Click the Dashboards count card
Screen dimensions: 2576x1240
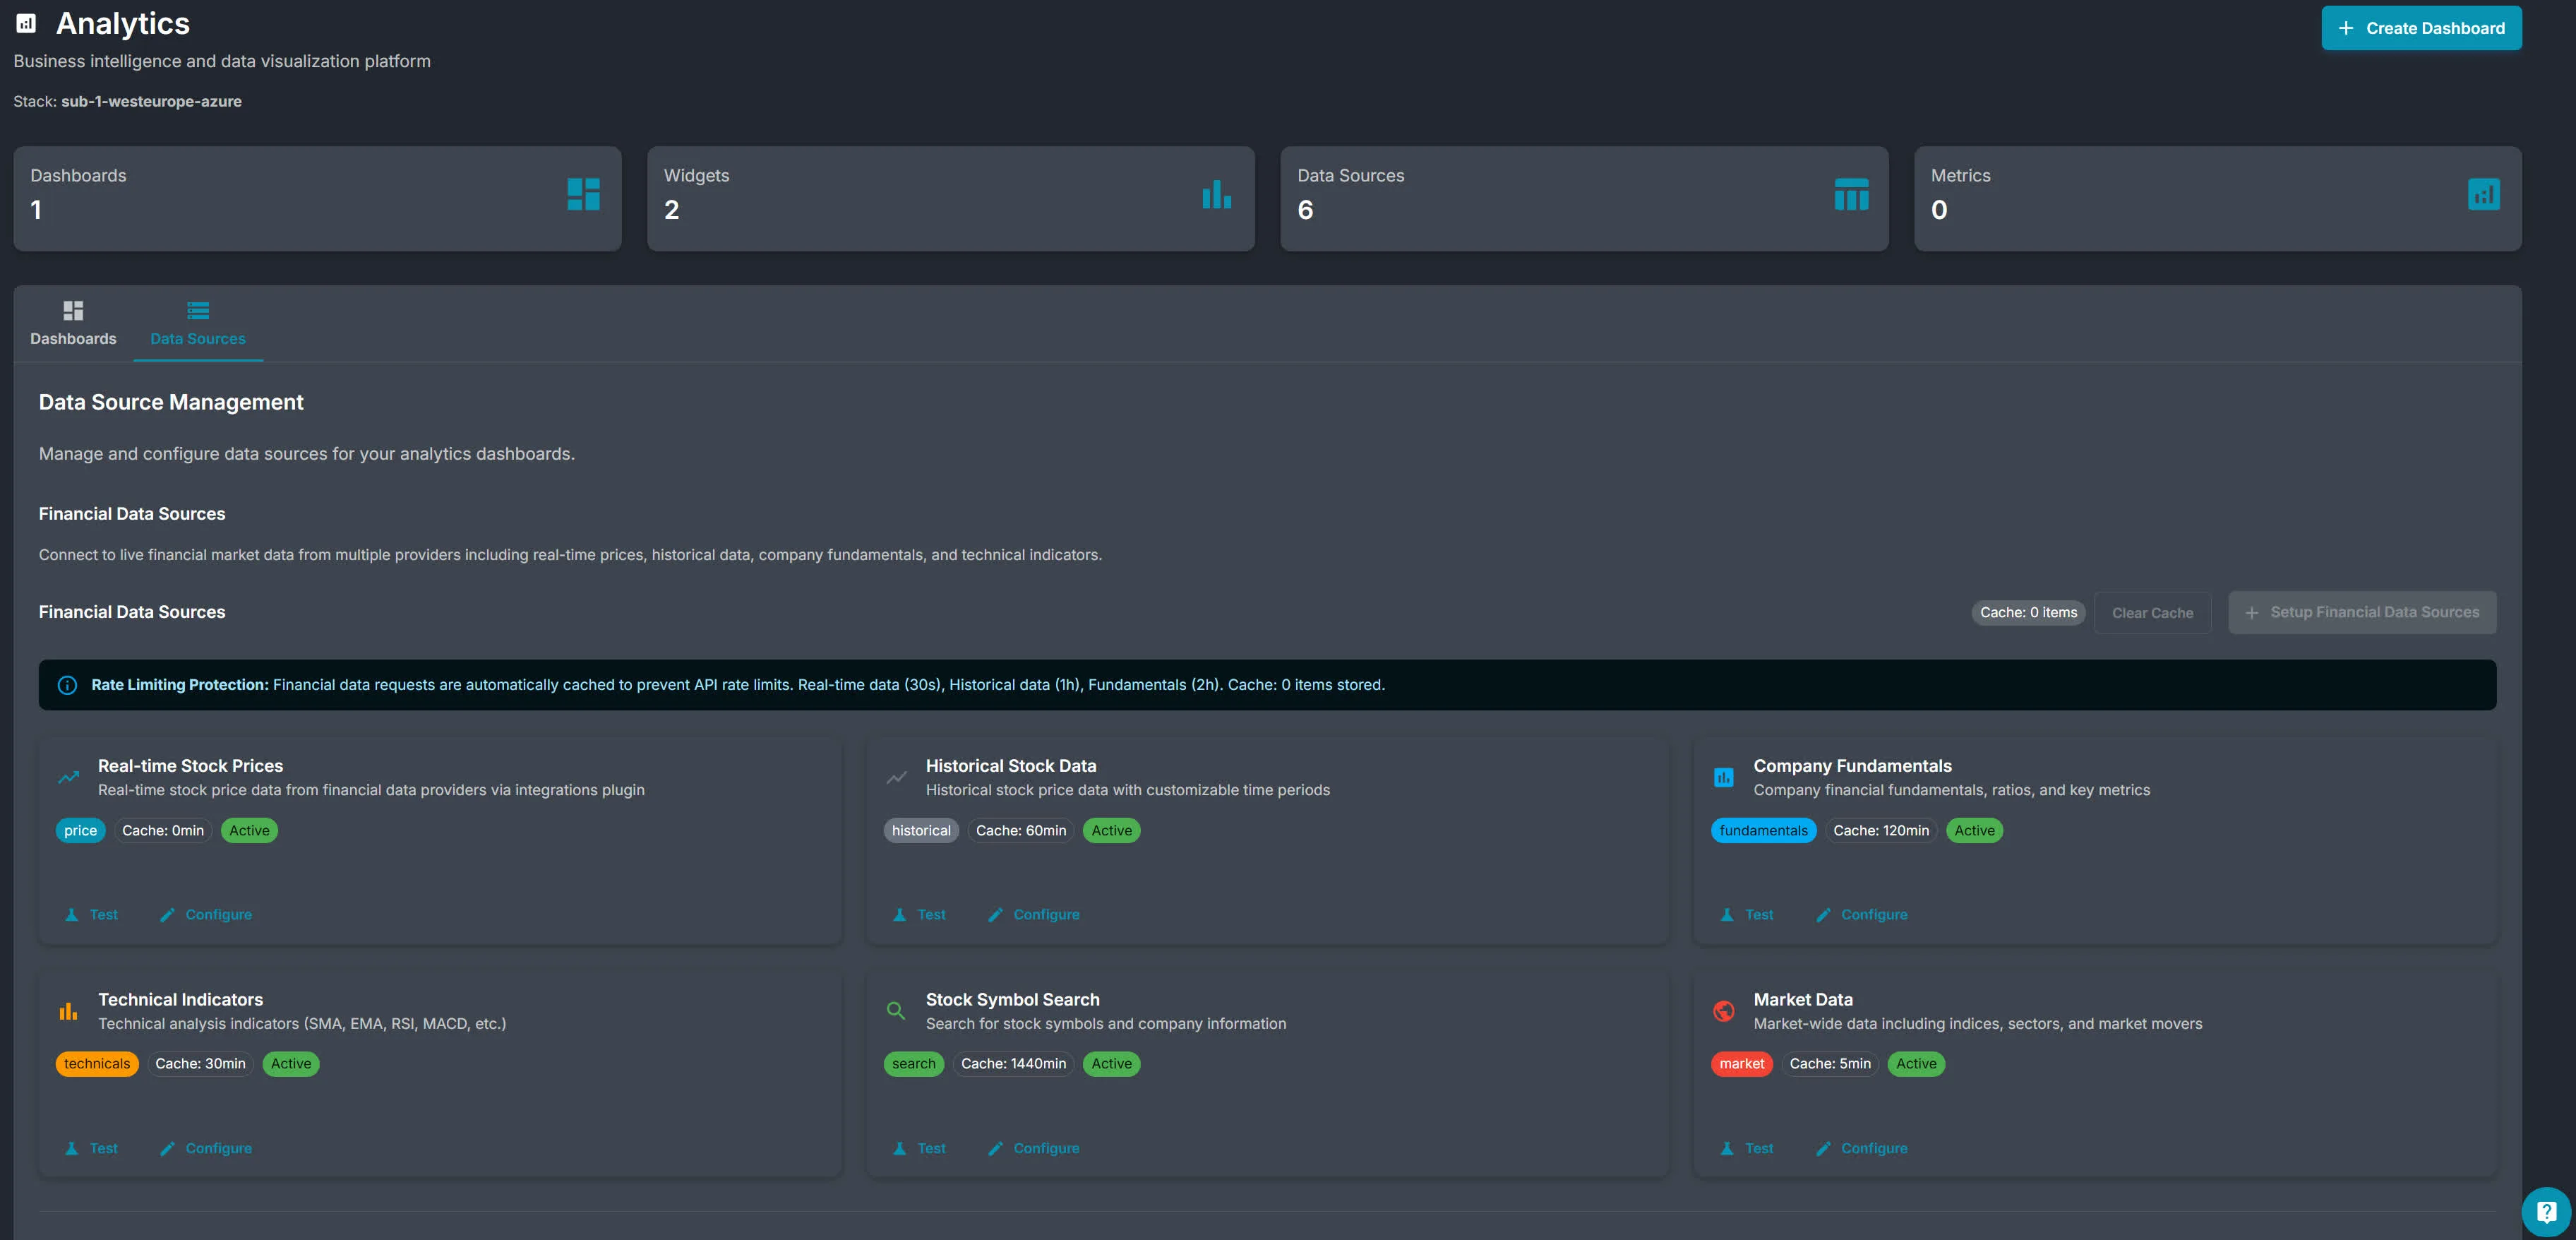(x=317, y=199)
